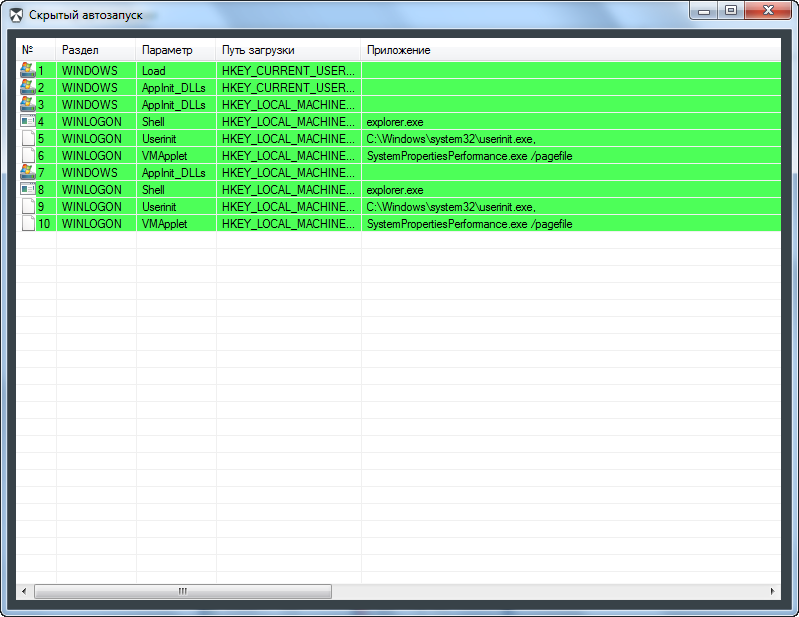The width and height of the screenshot is (799, 617).
Task: Click the blank file icon in row 6
Action: (x=29, y=155)
